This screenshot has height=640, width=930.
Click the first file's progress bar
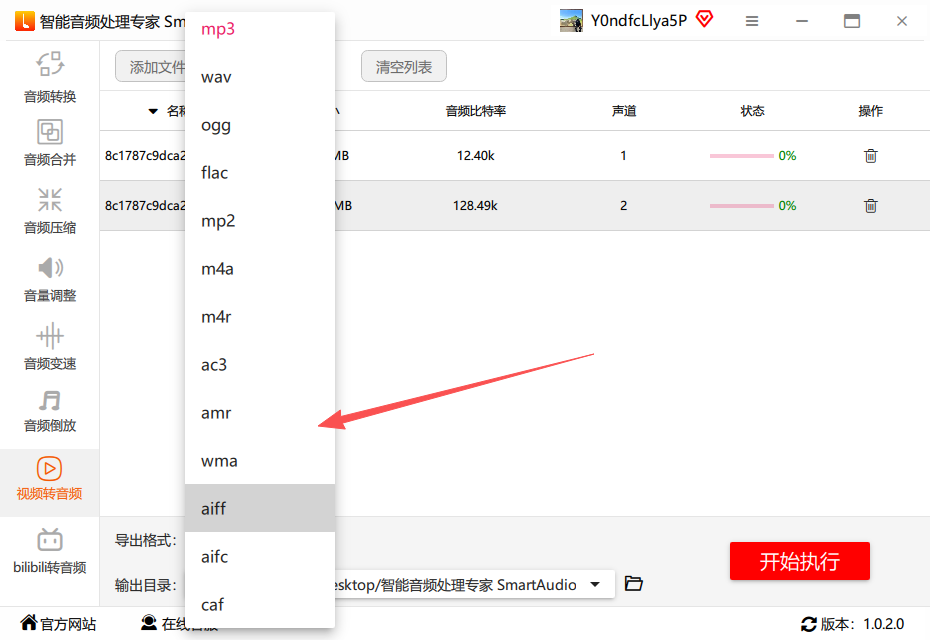point(741,156)
